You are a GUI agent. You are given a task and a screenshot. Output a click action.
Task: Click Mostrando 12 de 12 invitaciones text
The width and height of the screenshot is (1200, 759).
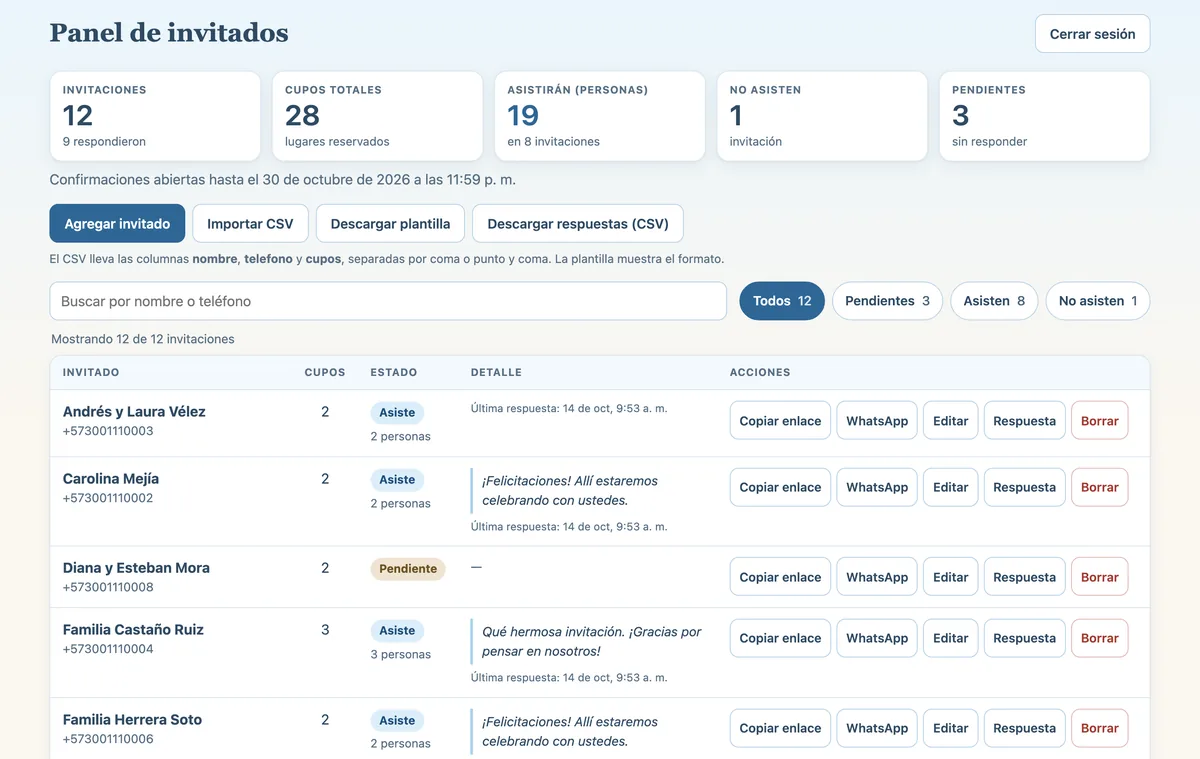tap(143, 339)
